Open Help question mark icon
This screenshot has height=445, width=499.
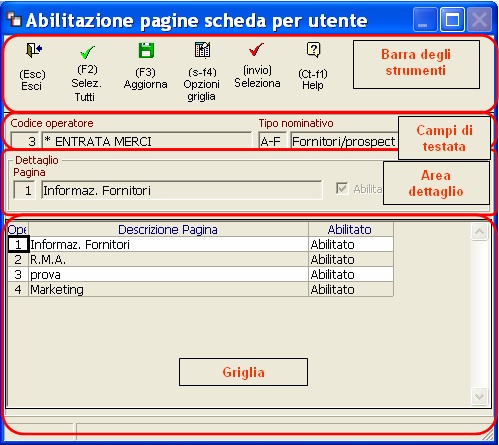coord(313,50)
